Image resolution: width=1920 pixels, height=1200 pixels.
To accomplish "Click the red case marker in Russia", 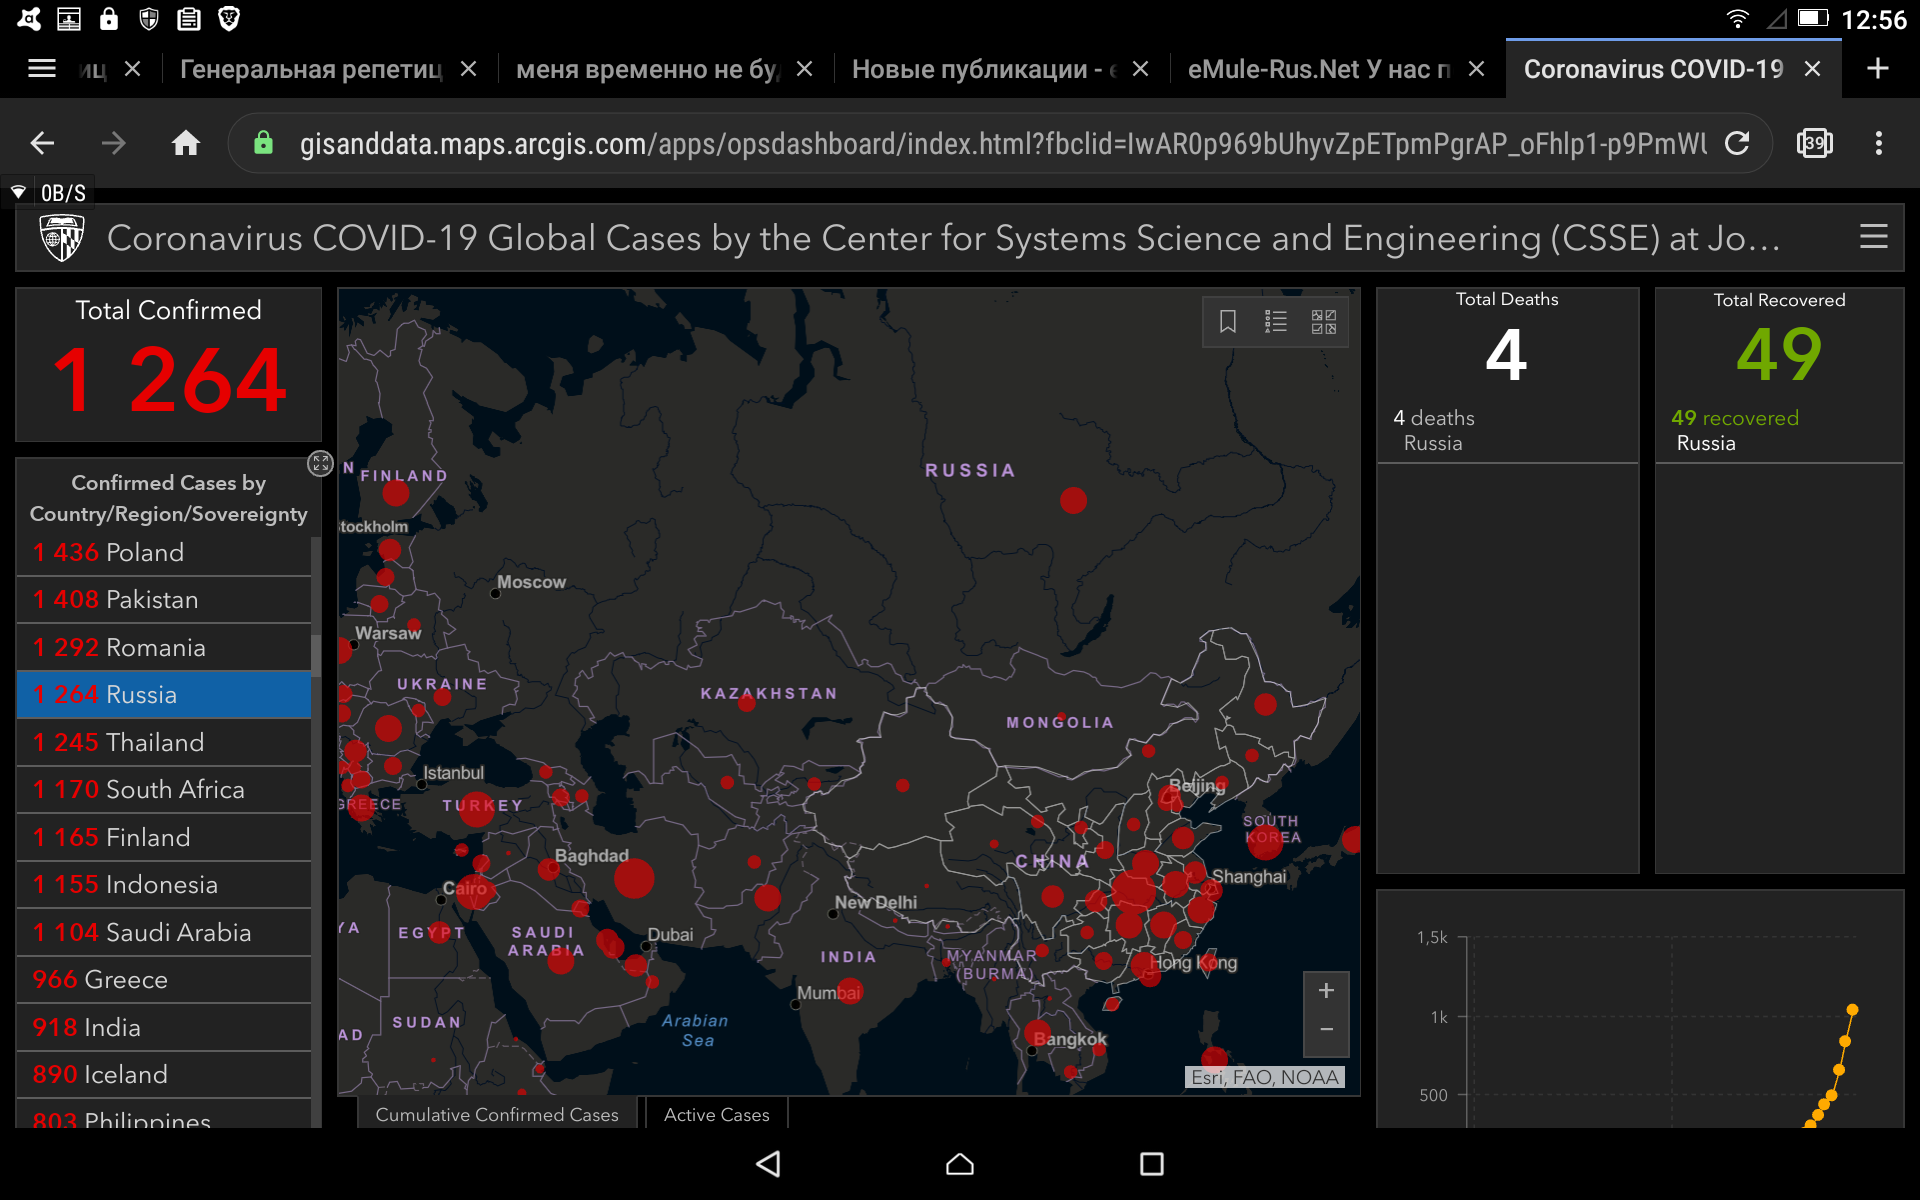I will (x=1073, y=500).
